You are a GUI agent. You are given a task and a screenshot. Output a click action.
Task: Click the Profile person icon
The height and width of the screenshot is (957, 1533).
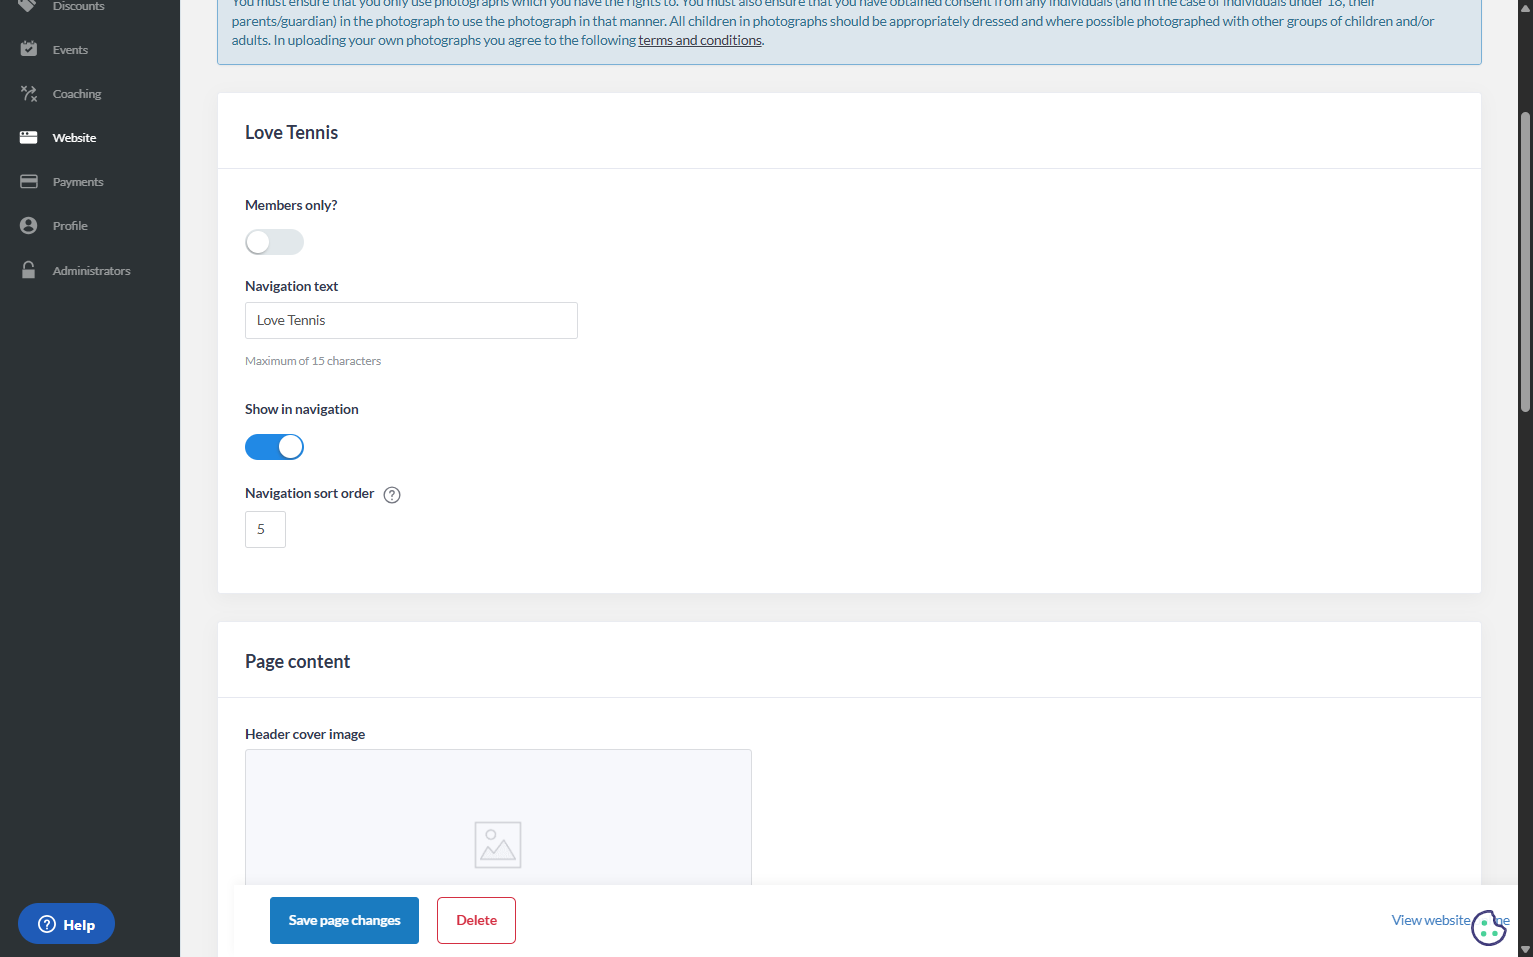click(x=29, y=226)
